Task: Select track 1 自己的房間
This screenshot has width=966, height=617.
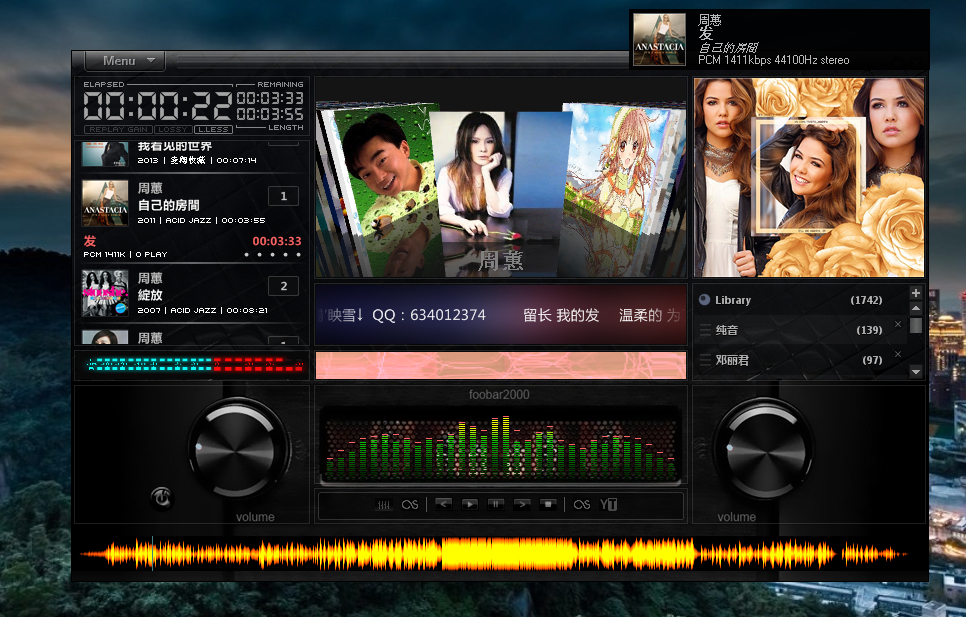Action: coord(191,204)
